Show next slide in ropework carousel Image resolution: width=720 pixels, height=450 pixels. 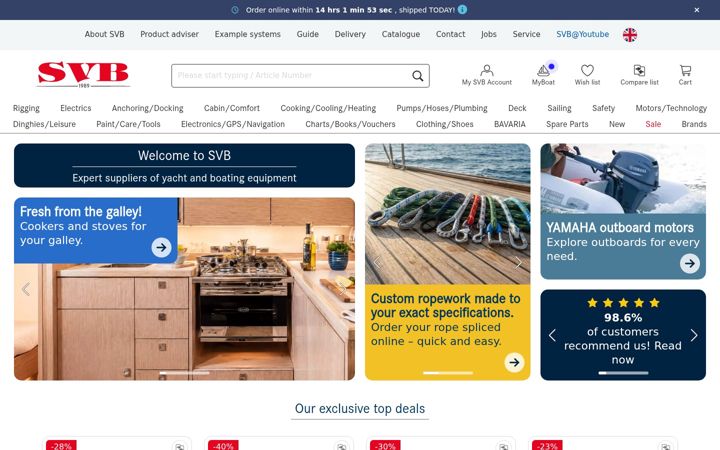click(518, 262)
